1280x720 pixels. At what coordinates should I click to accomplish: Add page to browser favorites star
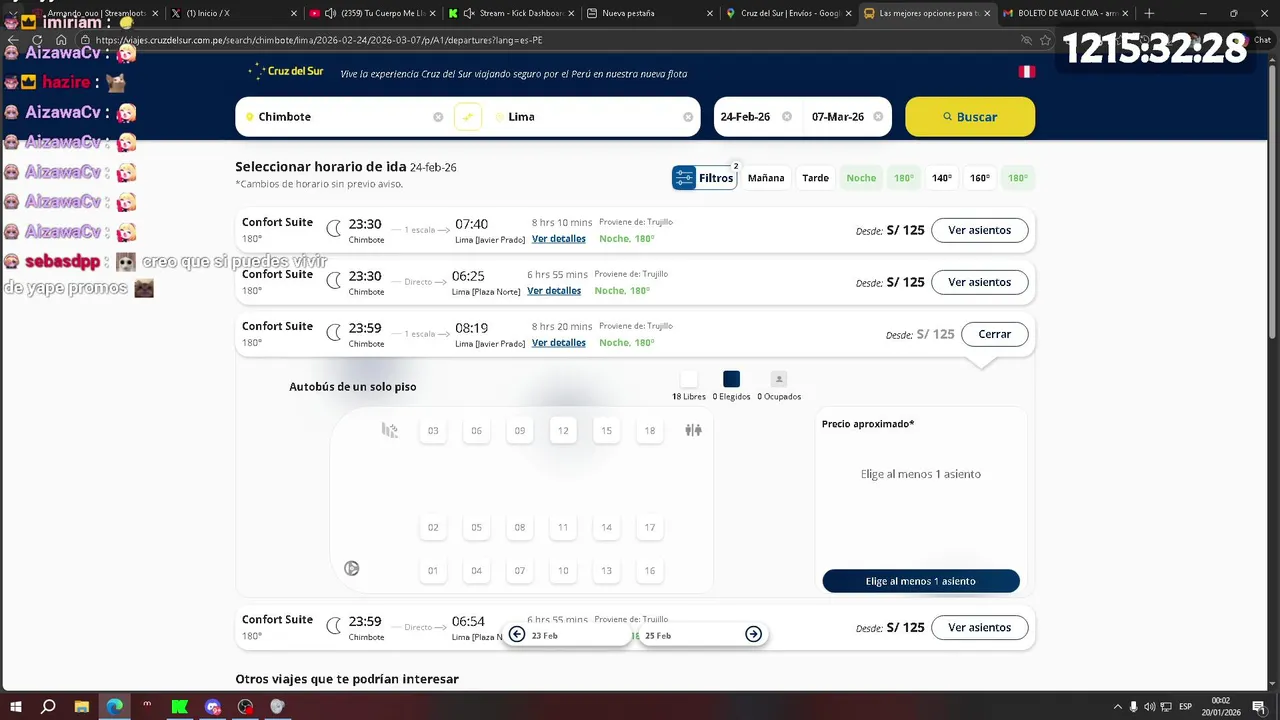1045,40
